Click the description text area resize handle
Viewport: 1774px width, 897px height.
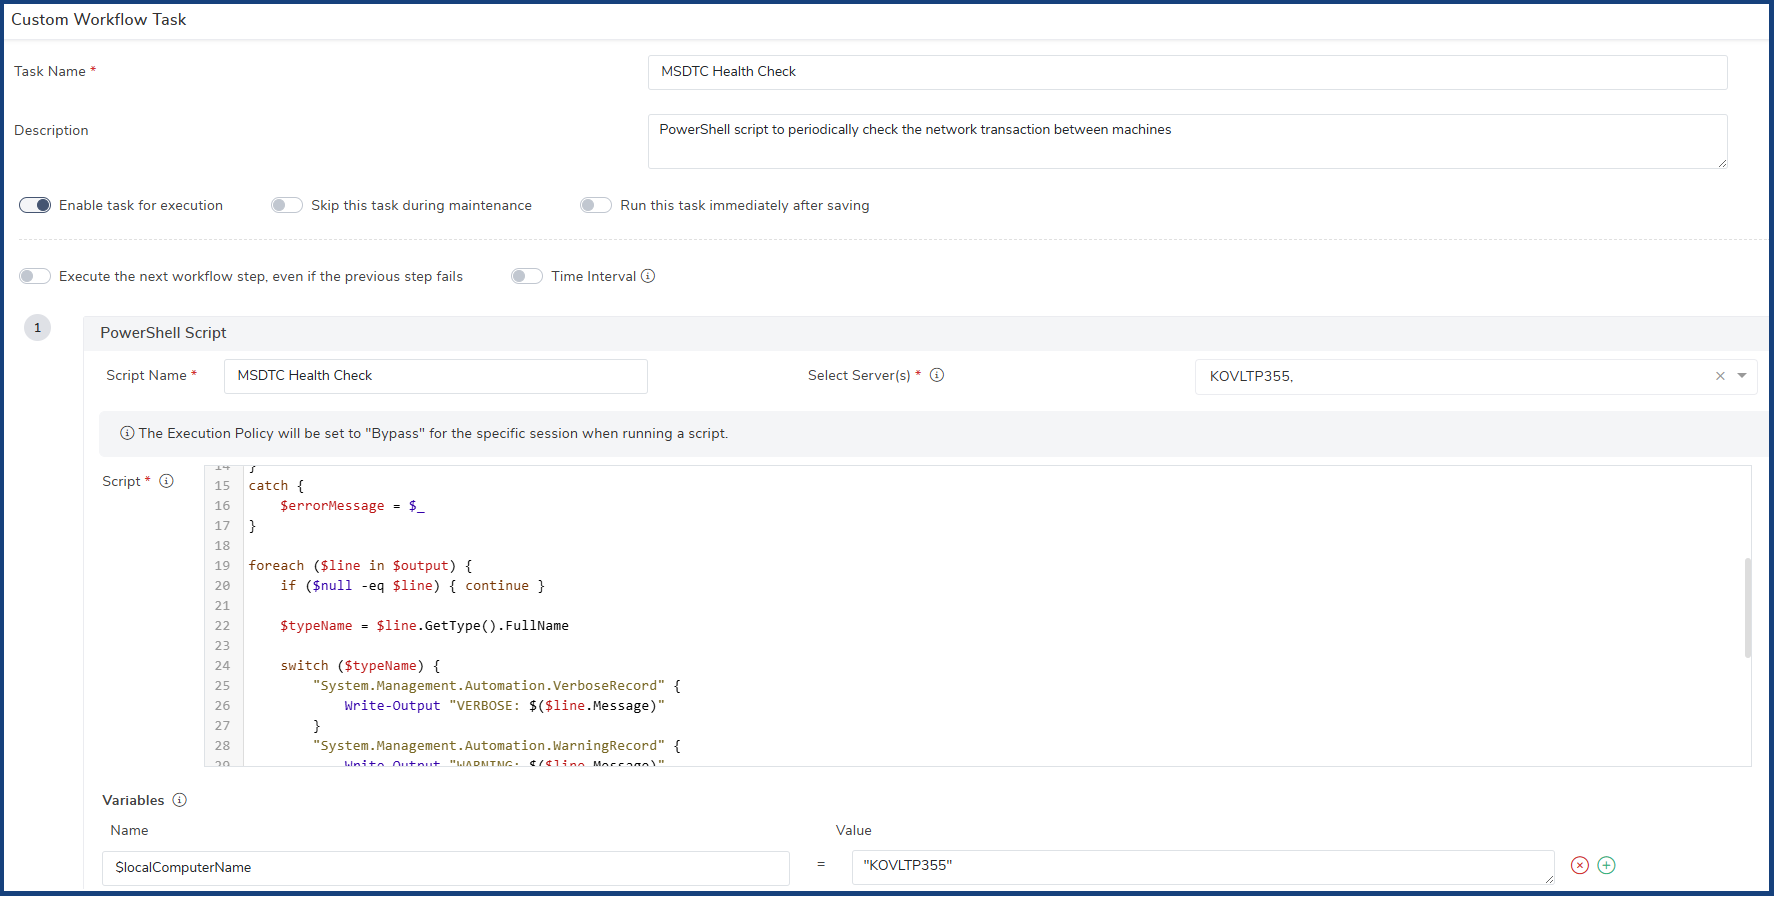[1722, 163]
